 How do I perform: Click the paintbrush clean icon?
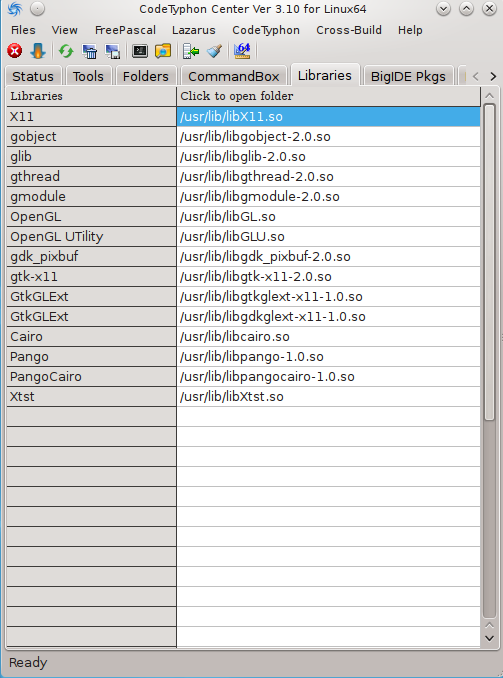[x=215, y=51]
